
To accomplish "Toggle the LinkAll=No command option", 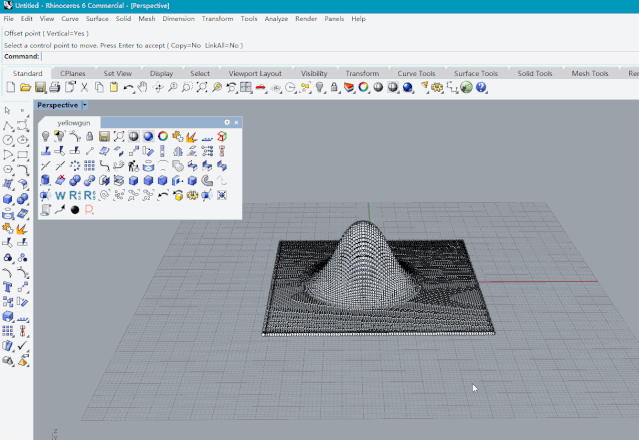I will pos(222,46).
